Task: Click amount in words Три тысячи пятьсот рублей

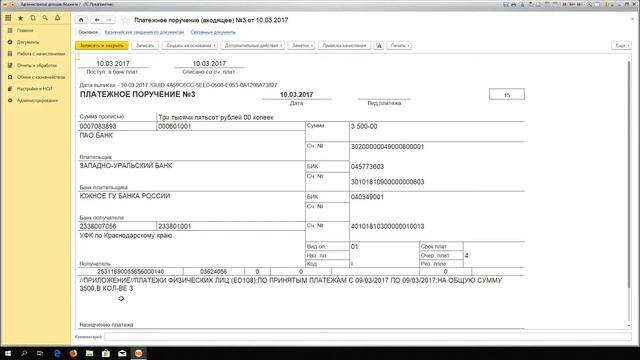Action: click(216, 117)
